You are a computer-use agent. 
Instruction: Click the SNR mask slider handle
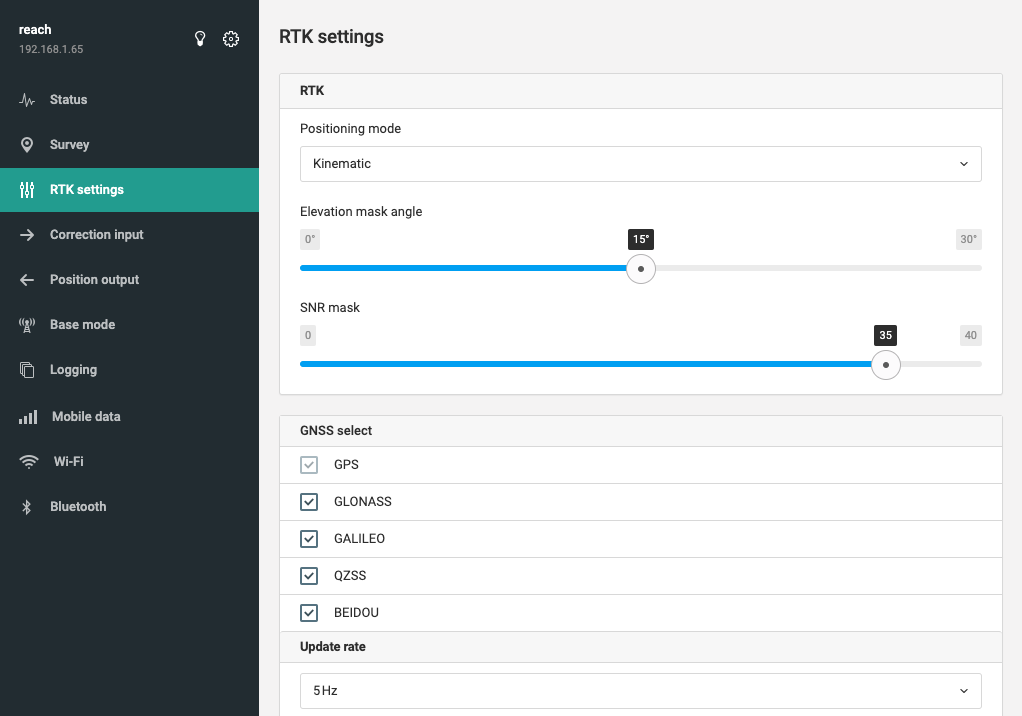pyautogui.click(x=886, y=365)
